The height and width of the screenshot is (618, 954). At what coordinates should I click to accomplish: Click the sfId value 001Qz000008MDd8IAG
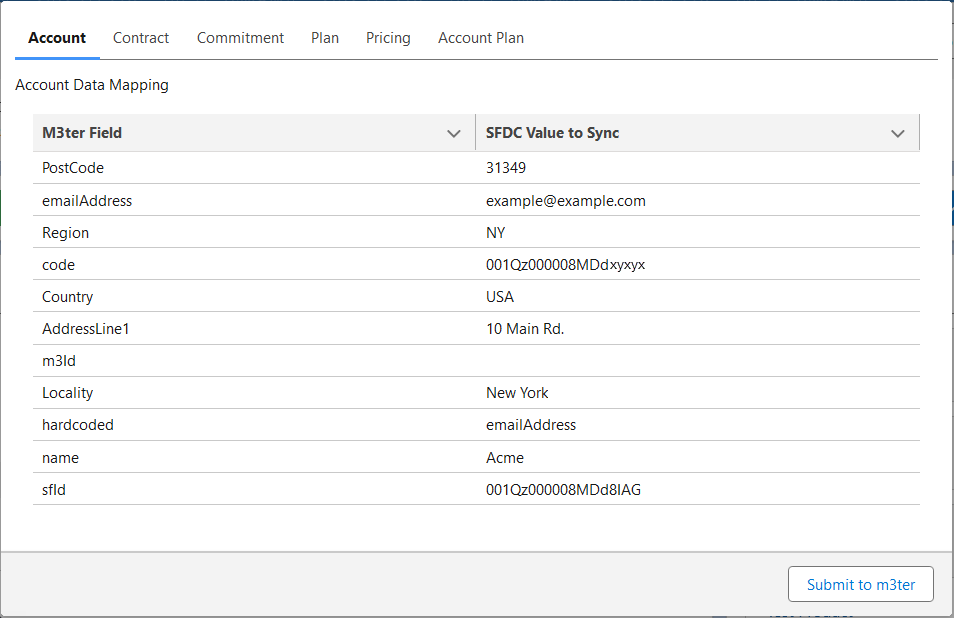coord(563,490)
